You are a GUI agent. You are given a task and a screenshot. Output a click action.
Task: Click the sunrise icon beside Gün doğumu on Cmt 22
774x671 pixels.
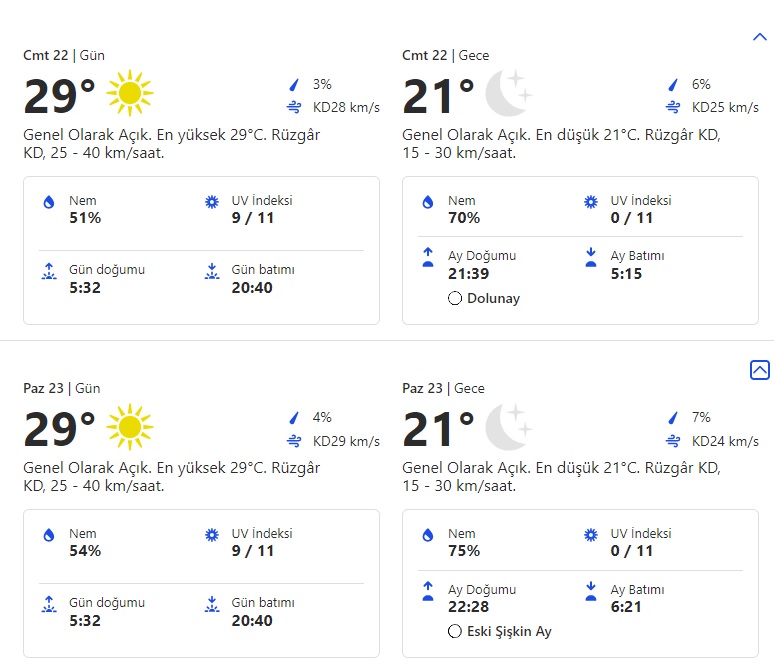coord(48,271)
